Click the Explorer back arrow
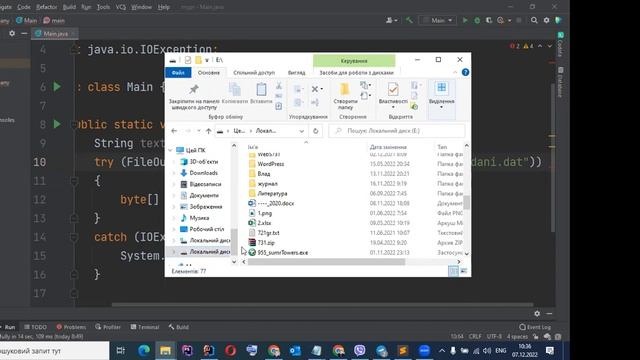Viewport: 640px width, 360px height. click(174, 131)
